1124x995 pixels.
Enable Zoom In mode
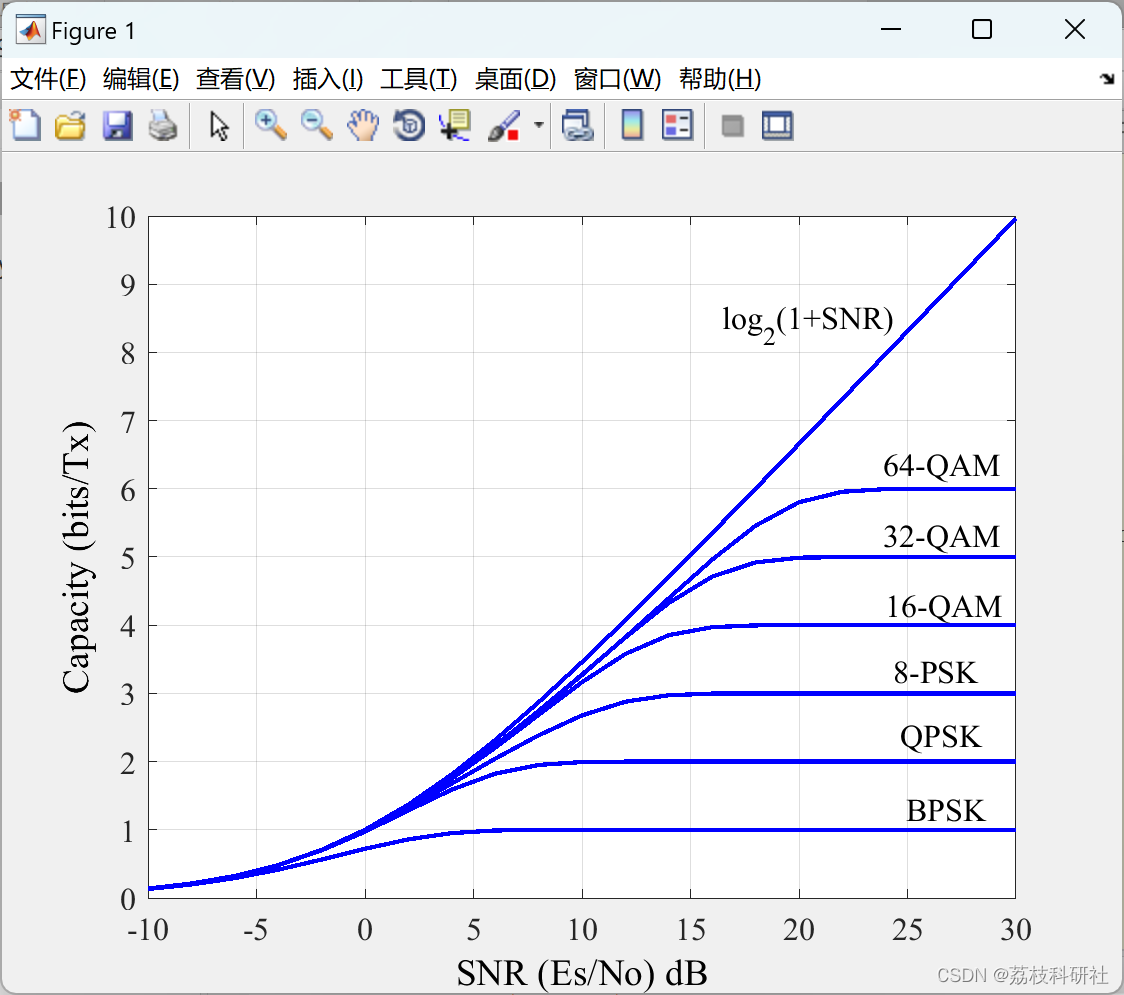pos(271,125)
